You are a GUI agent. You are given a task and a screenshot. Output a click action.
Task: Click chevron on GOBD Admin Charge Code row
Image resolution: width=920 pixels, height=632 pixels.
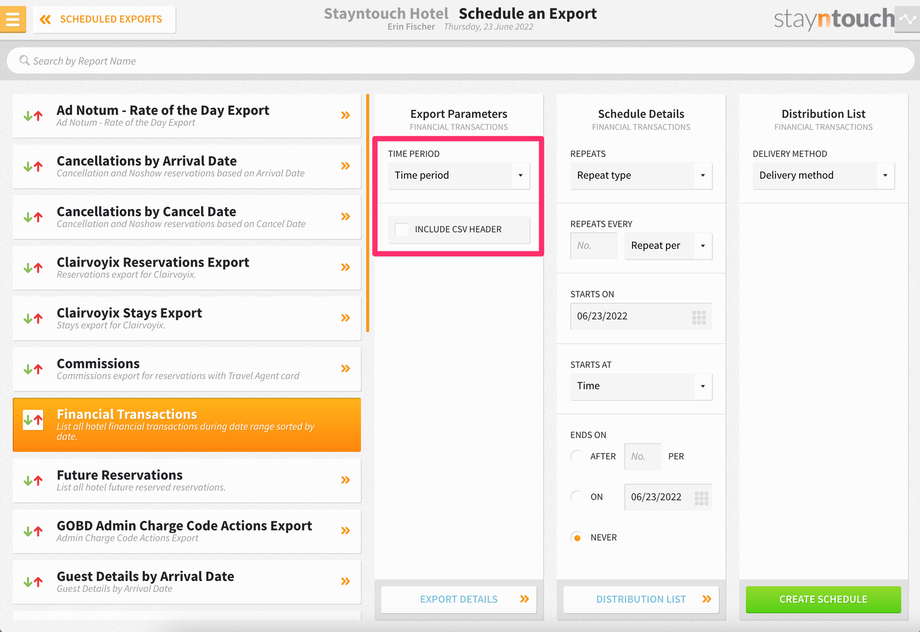coord(346,530)
